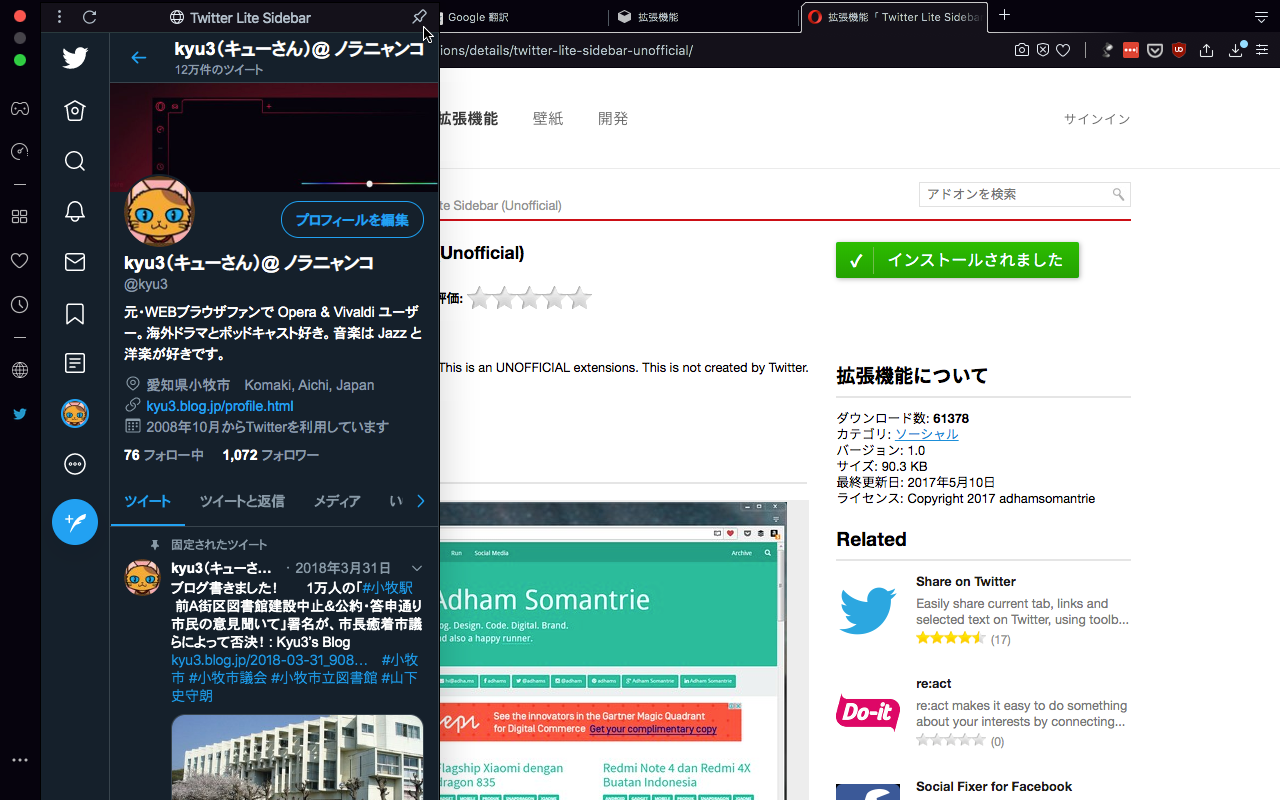Open Twitter Home timeline icon

(75, 110)
